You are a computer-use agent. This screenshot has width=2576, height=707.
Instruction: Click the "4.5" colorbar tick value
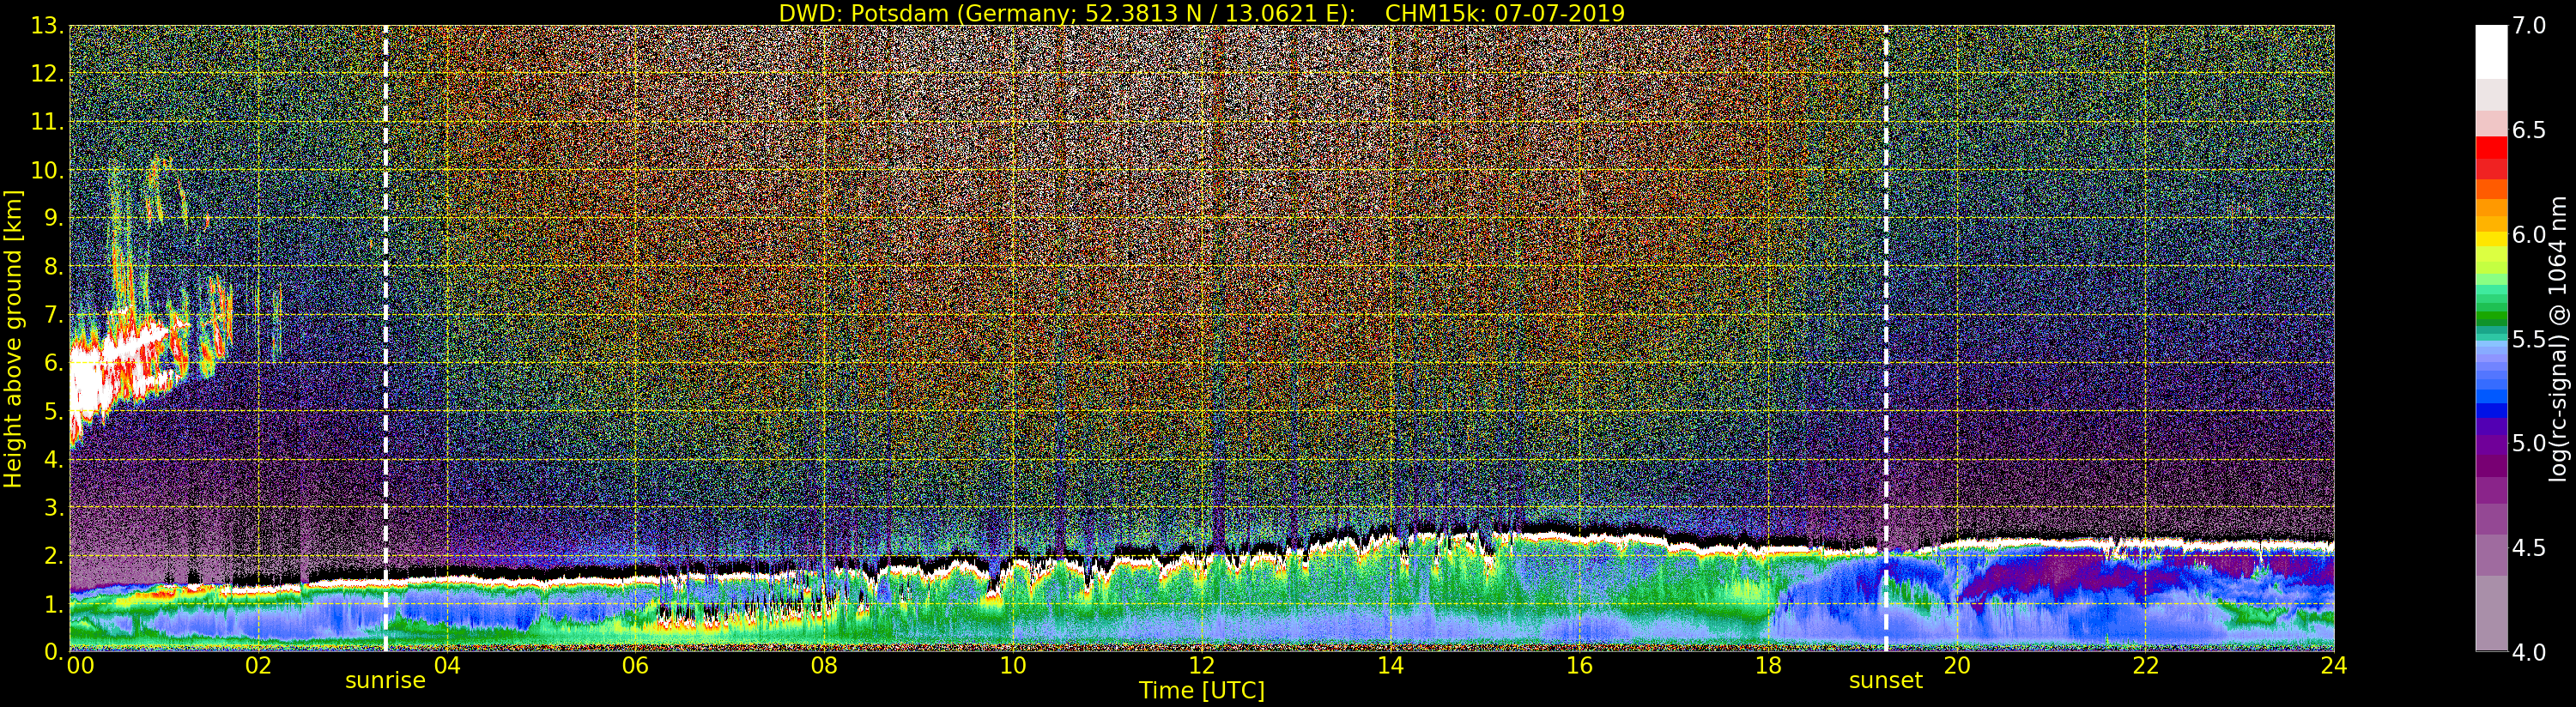[2529, 548]
